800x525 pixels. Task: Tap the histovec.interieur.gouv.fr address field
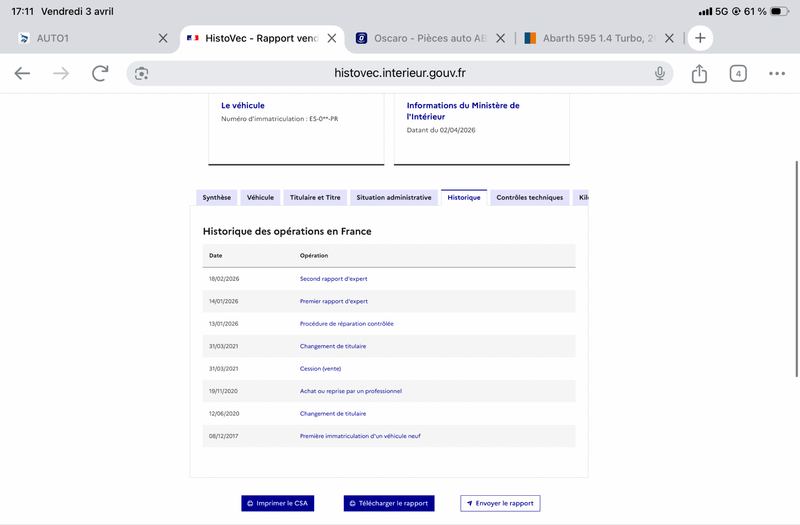click(x=400, y=73)
